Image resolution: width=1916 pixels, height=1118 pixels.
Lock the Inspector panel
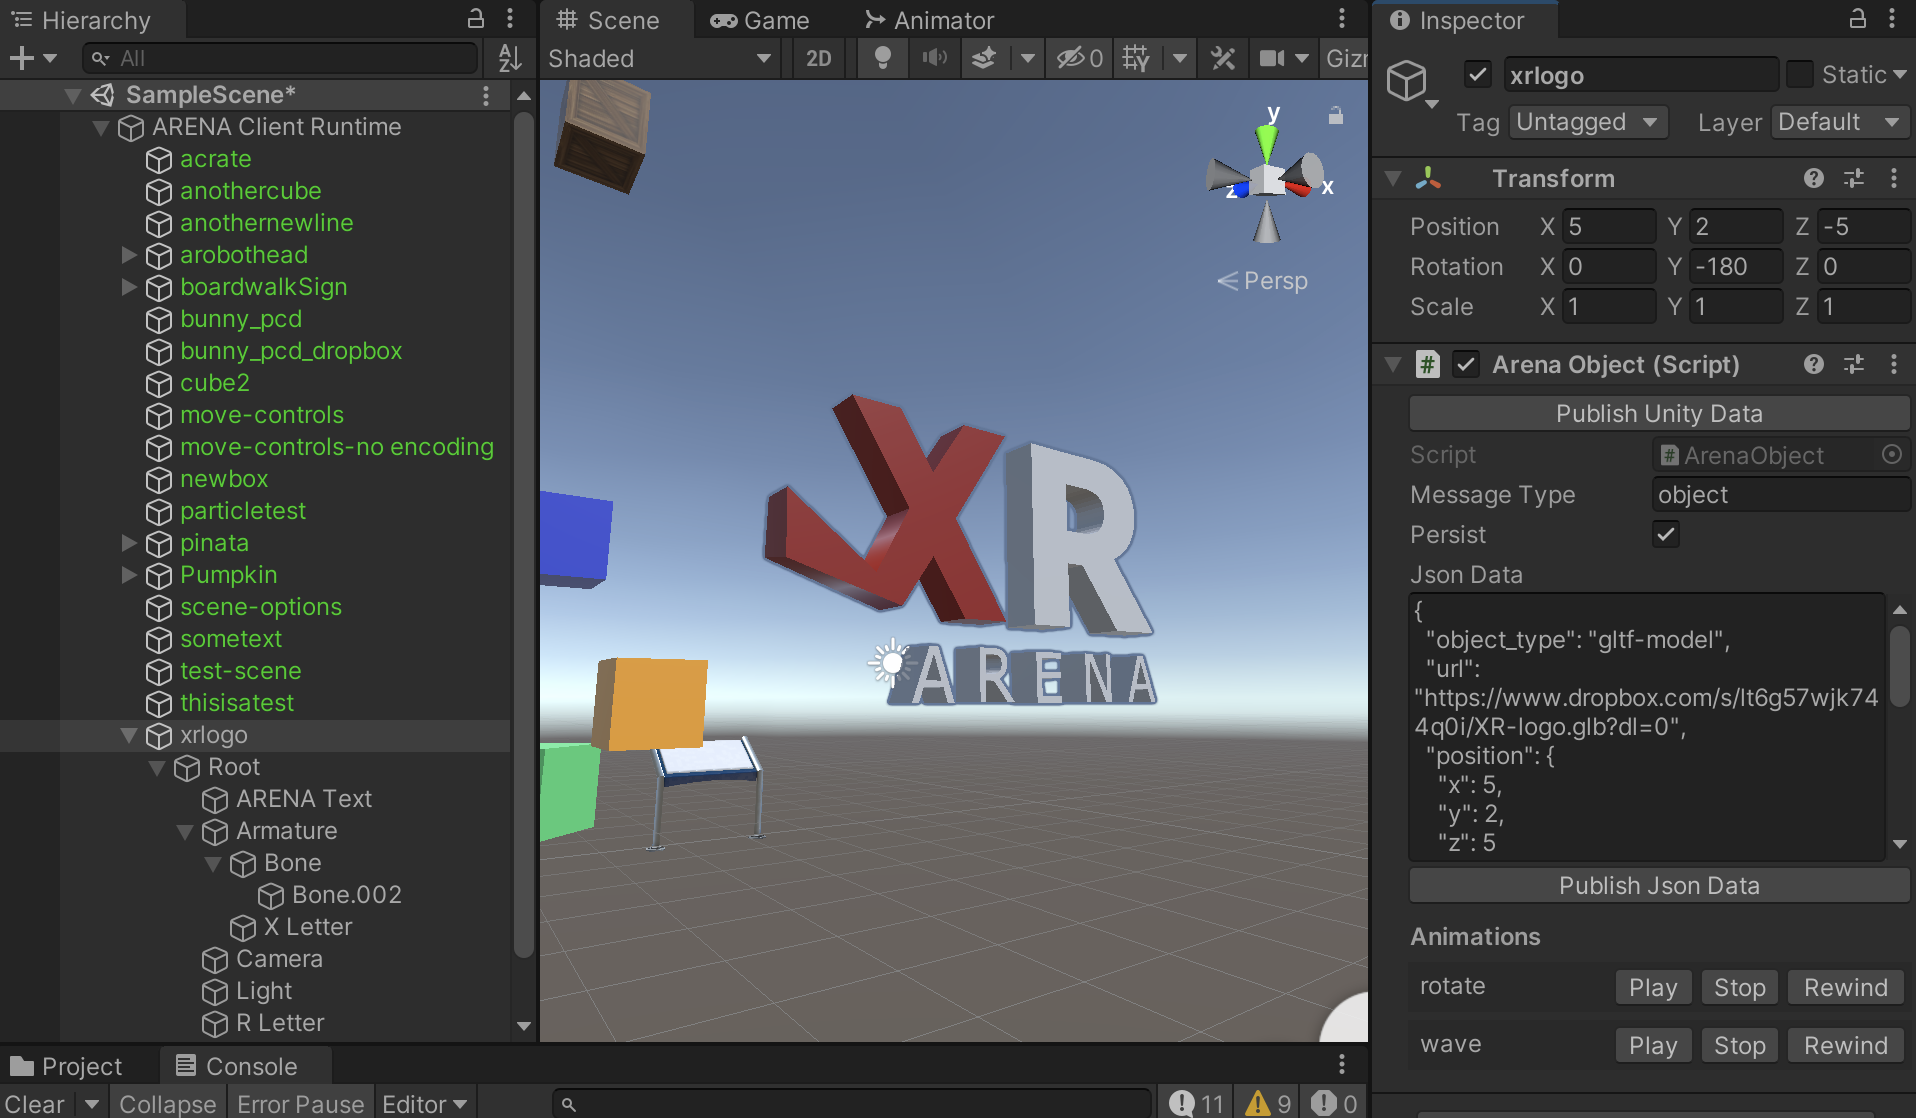click(1857, 19)
